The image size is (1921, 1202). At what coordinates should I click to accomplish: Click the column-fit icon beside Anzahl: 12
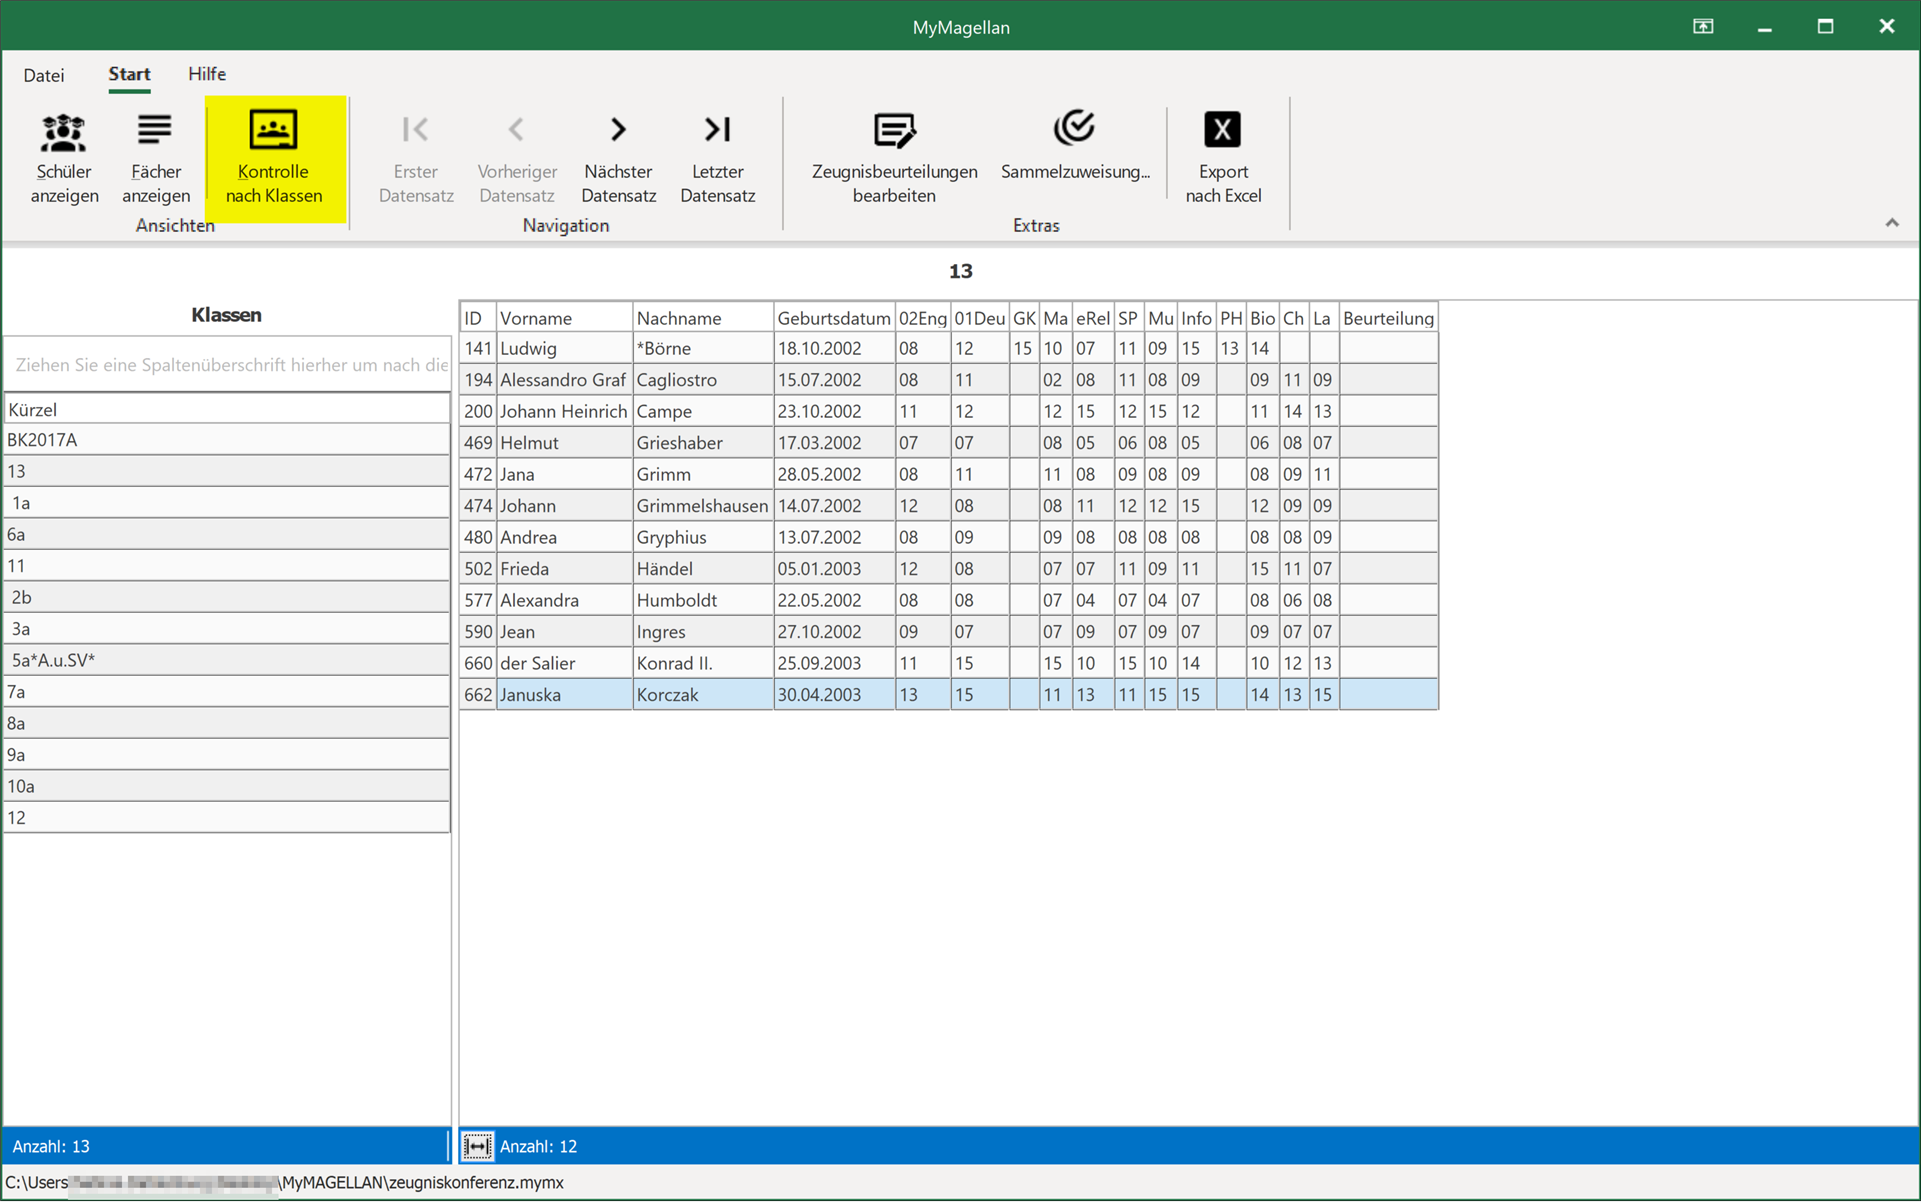477,1146
